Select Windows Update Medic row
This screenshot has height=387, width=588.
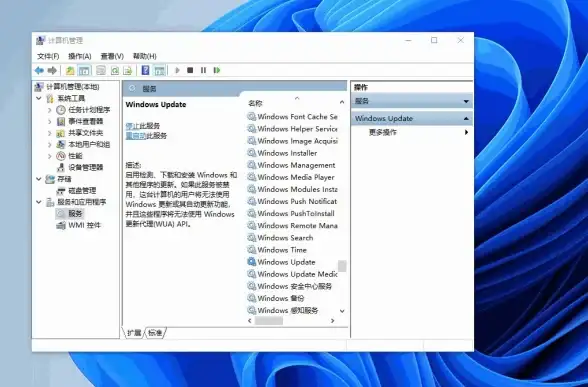(292, 274)
